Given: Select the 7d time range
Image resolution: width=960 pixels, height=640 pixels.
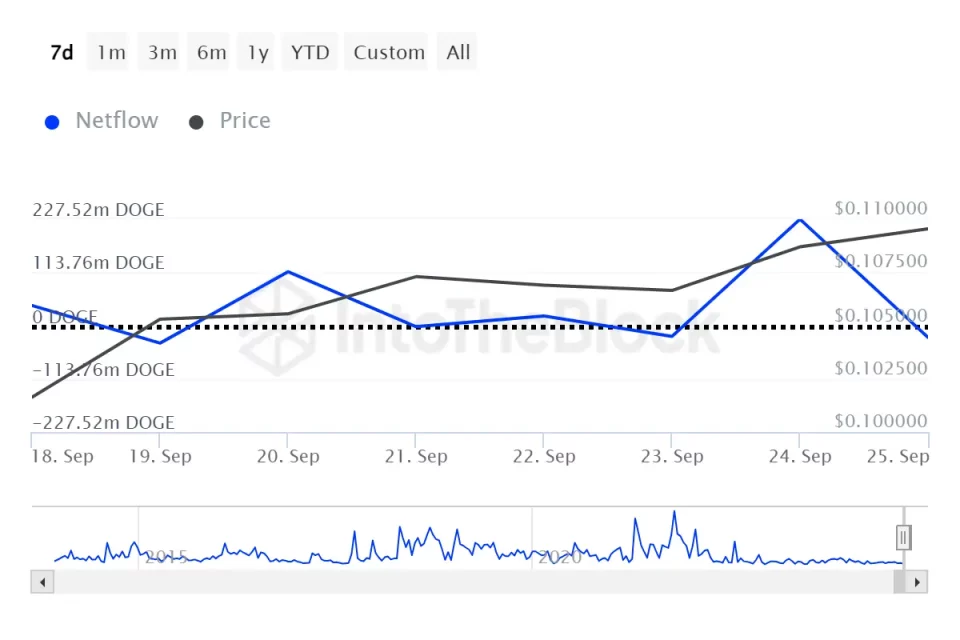Looking at the screenshot, I should point(62,53).
